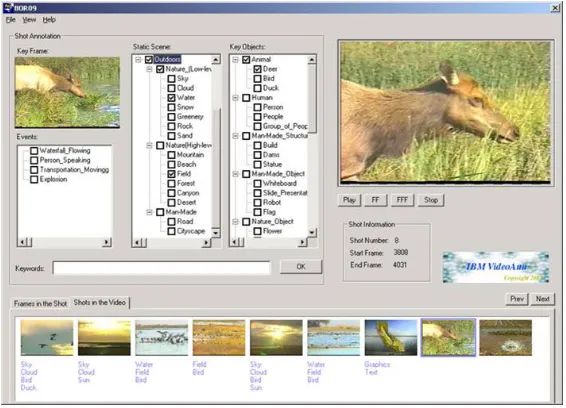Viewport: 566px width, 408px height.
Task: Open the View menu
Action: coord(29,20)
